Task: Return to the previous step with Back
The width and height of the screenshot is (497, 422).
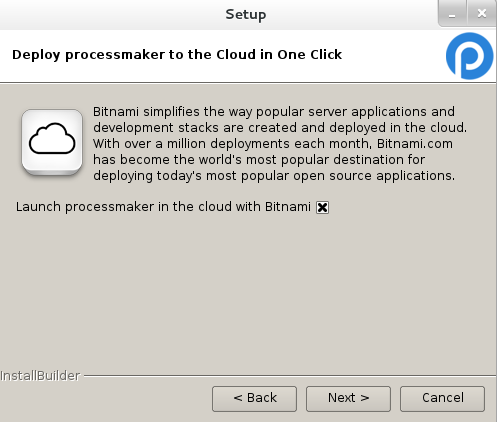Action: tap(254, 399)
